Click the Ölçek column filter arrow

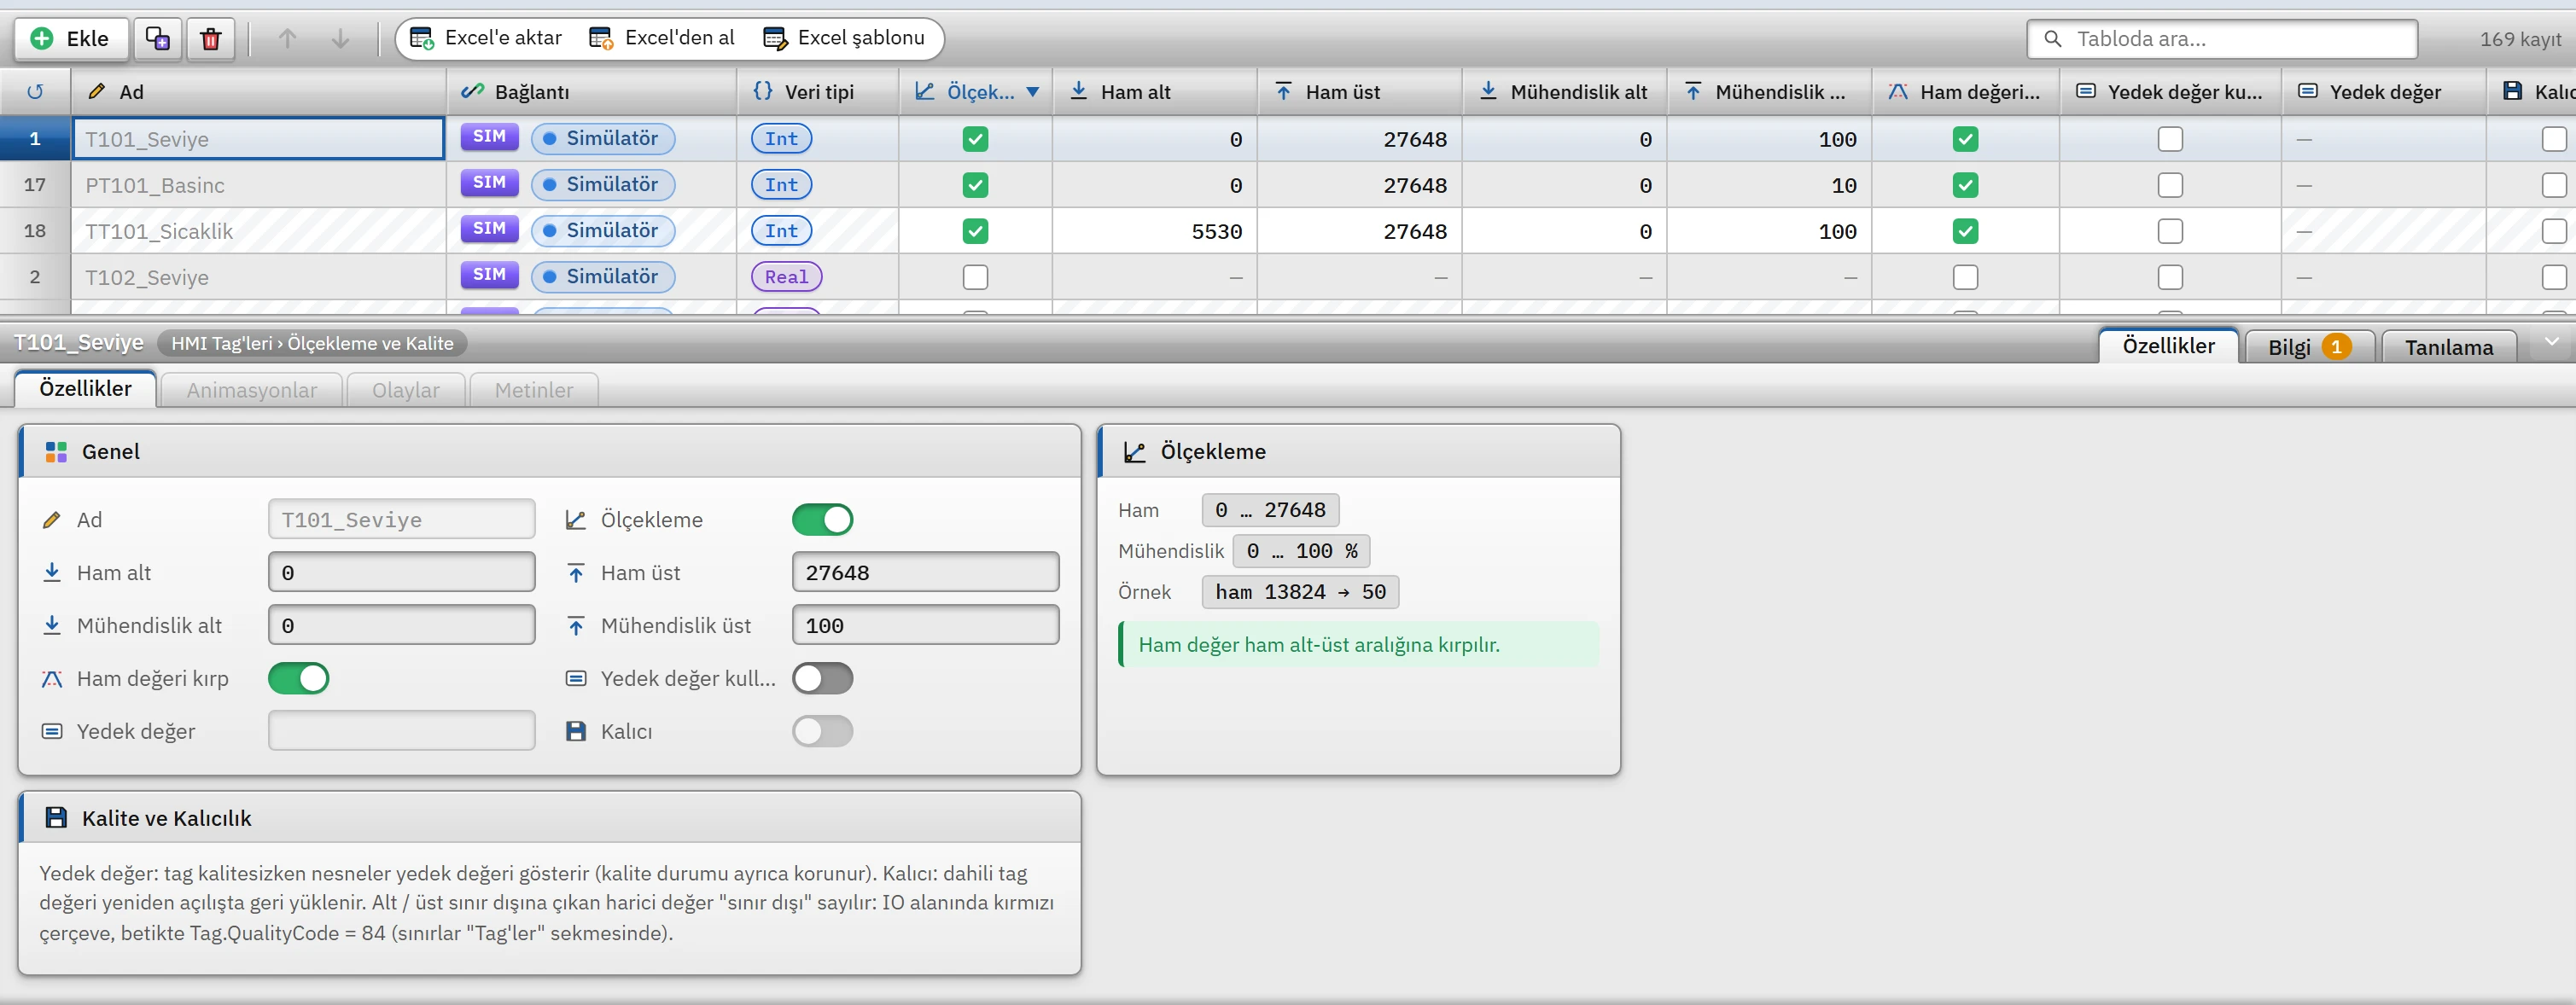(x=1032, y=92)
